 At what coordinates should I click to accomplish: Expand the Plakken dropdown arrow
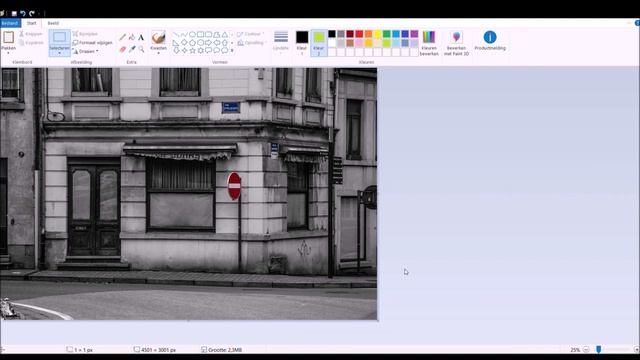(x=8, y=53)
